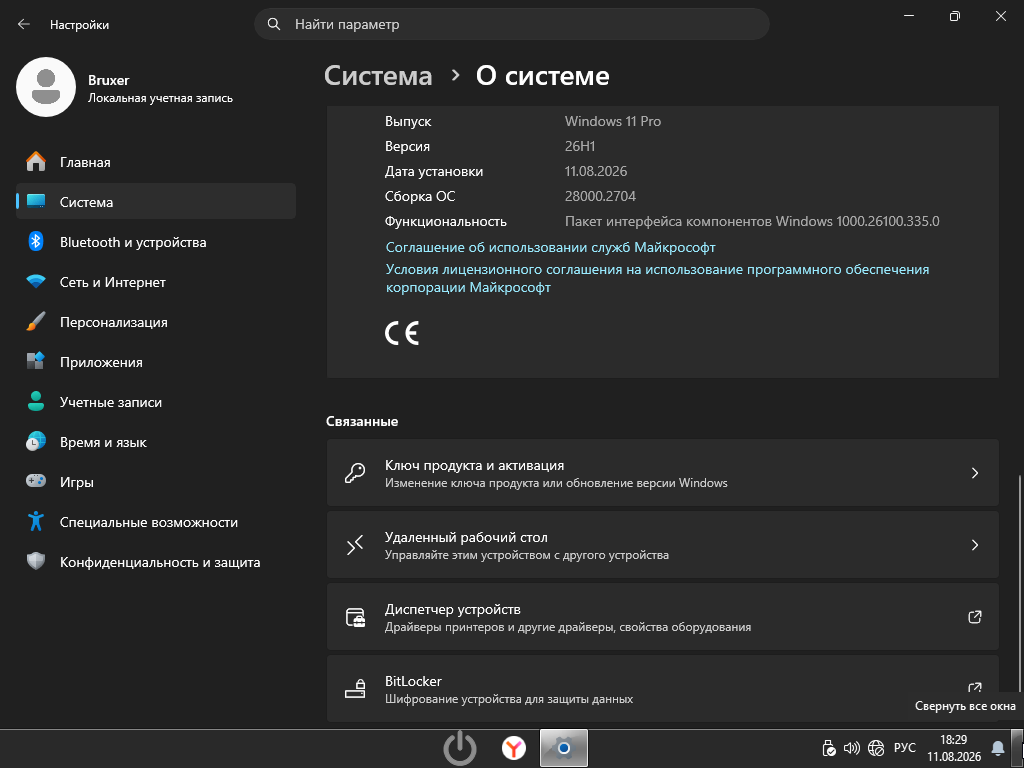Open Условия лицензионного соглашения Майкрософт link
Image resolution: width=1024 pixels, height=768 pixels.
[x=657, y=278]
